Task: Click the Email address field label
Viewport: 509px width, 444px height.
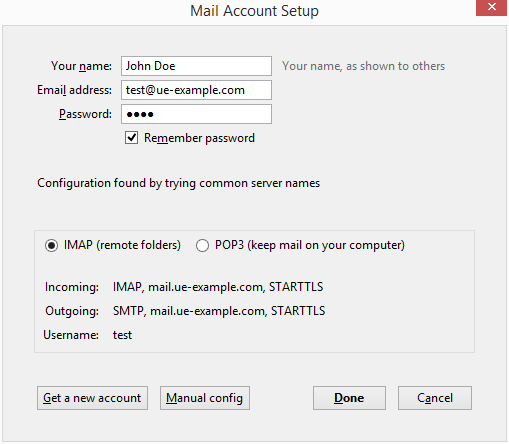Action: [x=74, y=90]
